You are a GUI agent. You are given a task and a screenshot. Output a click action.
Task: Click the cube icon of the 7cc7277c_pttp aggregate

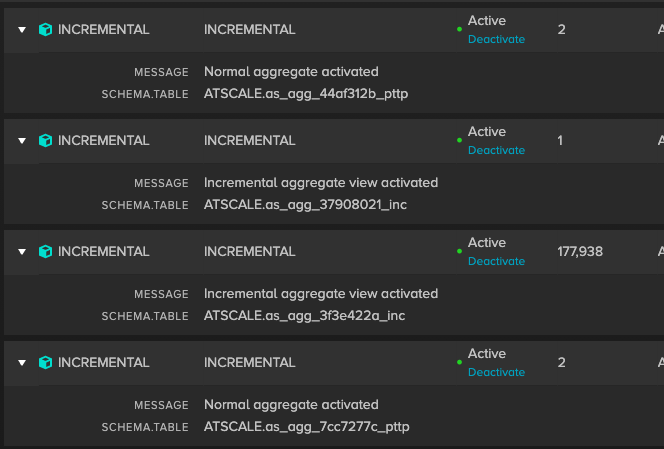(x=45, y=363)
